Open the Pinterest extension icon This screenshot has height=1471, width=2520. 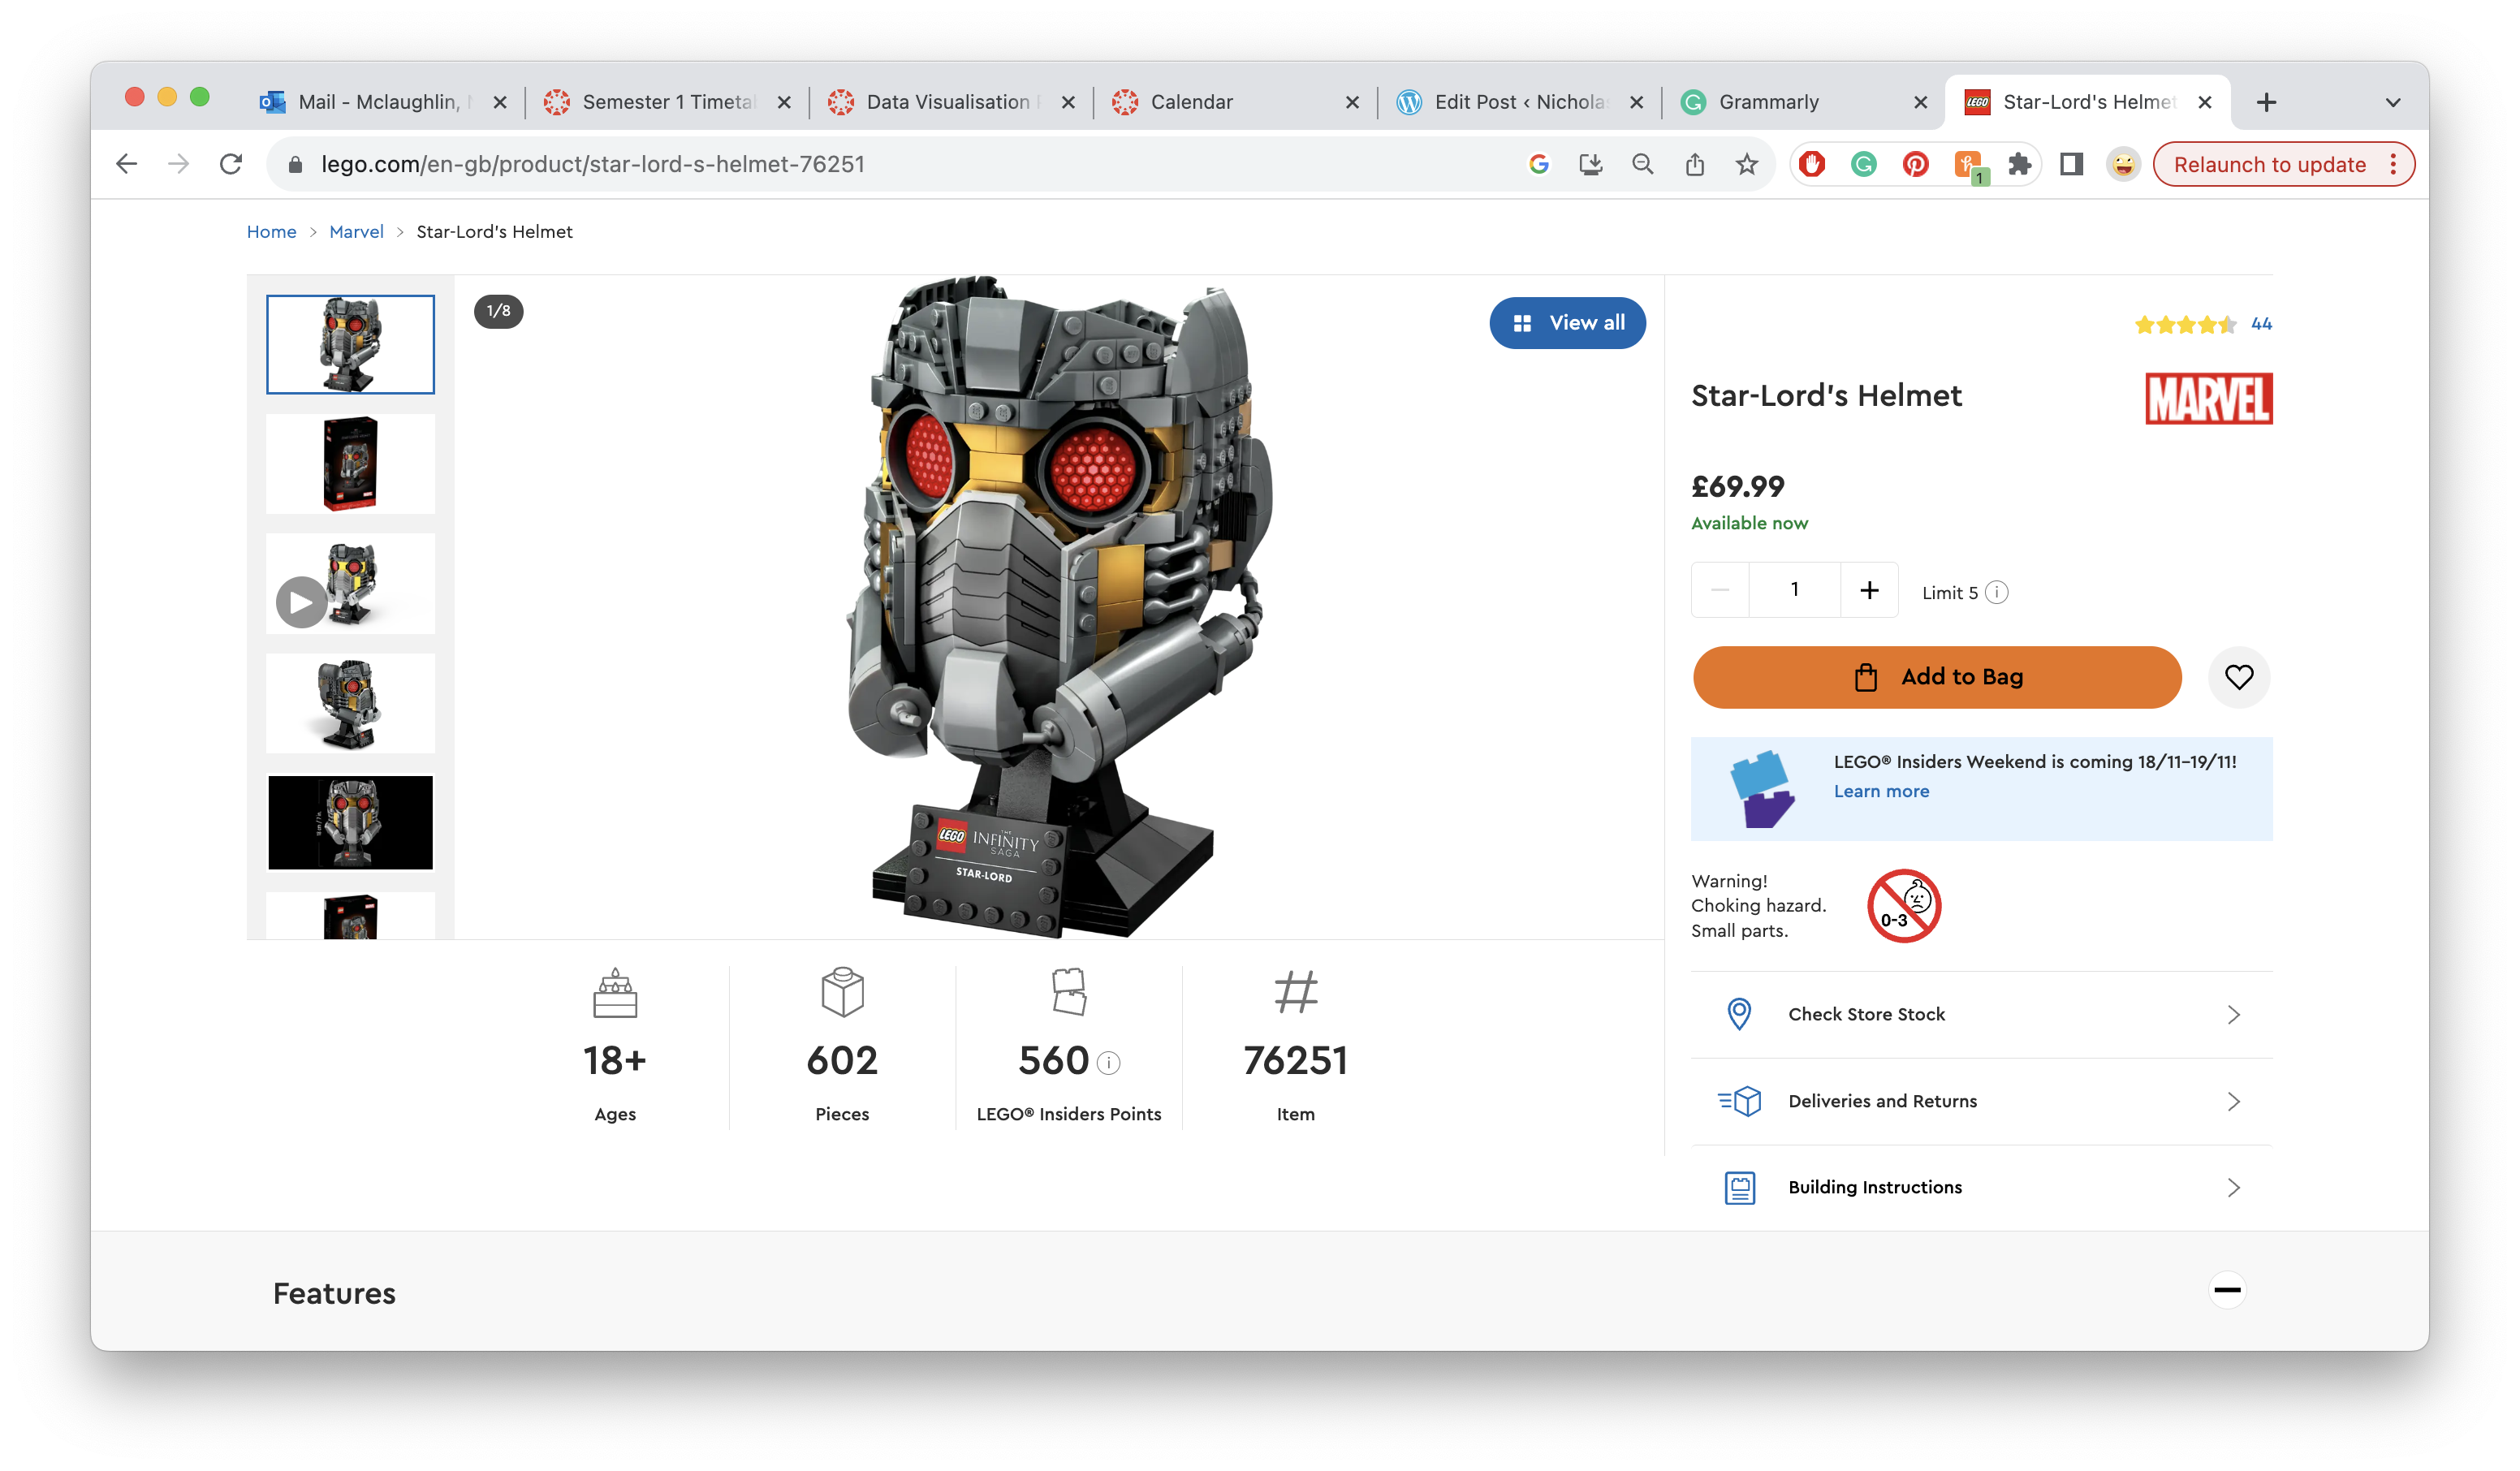pyautogui.click(x=1915, y=164)
